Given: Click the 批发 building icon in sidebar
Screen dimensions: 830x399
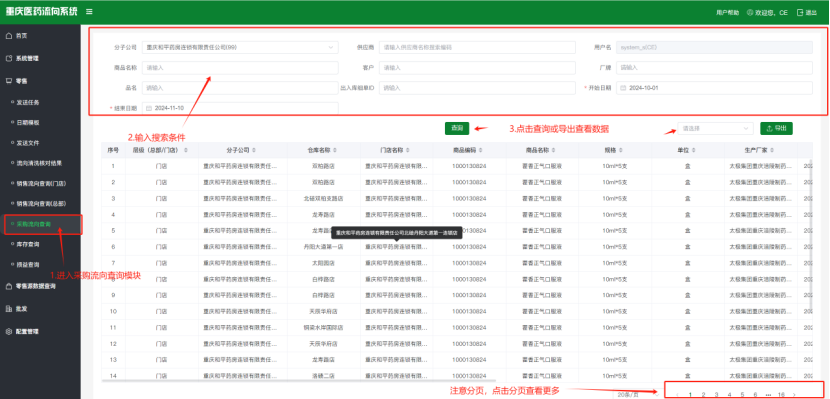Looking at the screenshot, I should click(8, 309).
